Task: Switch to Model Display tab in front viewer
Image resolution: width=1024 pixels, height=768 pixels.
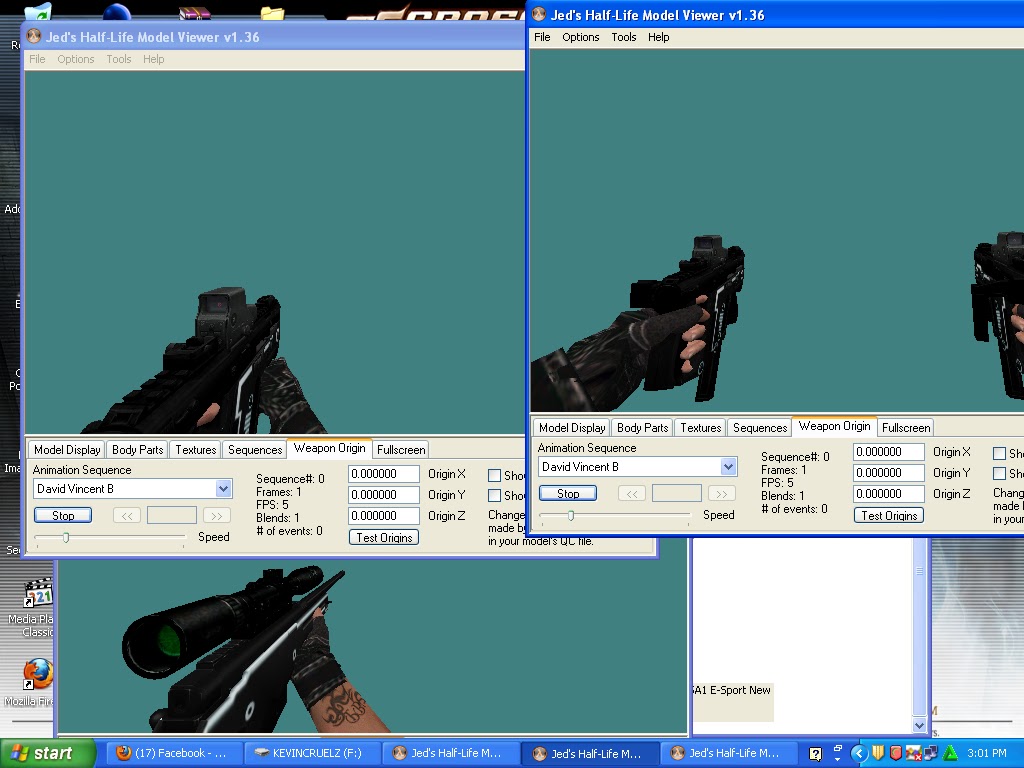Action: click(x=572, y=428)
